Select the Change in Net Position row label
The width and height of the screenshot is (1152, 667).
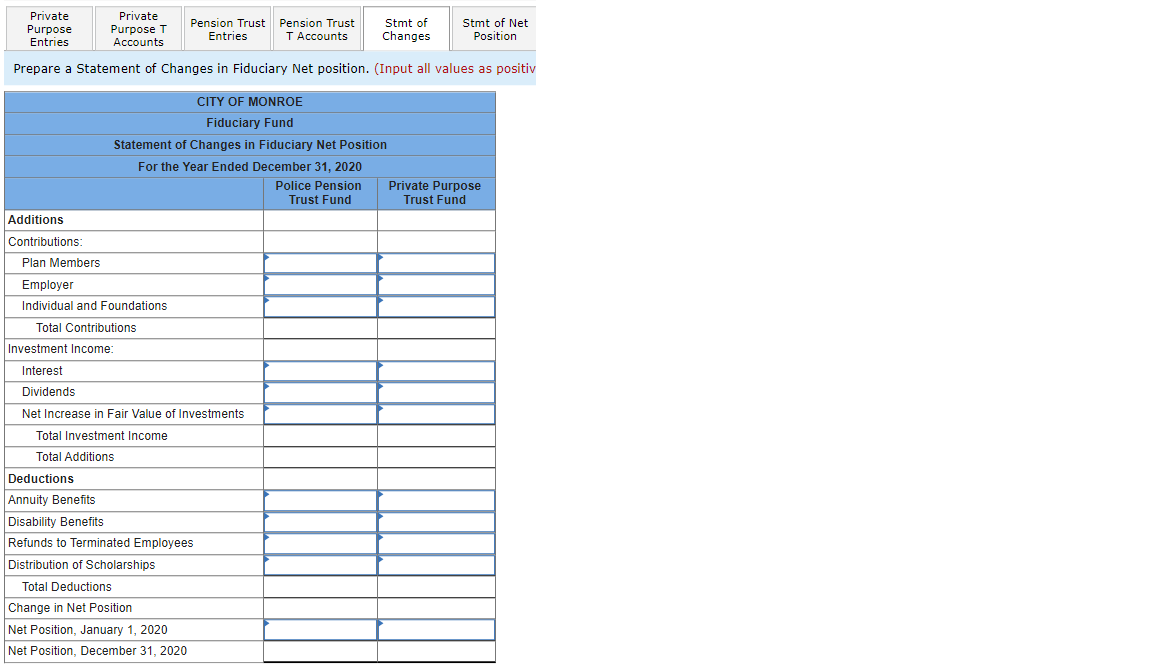pos(70,607)
